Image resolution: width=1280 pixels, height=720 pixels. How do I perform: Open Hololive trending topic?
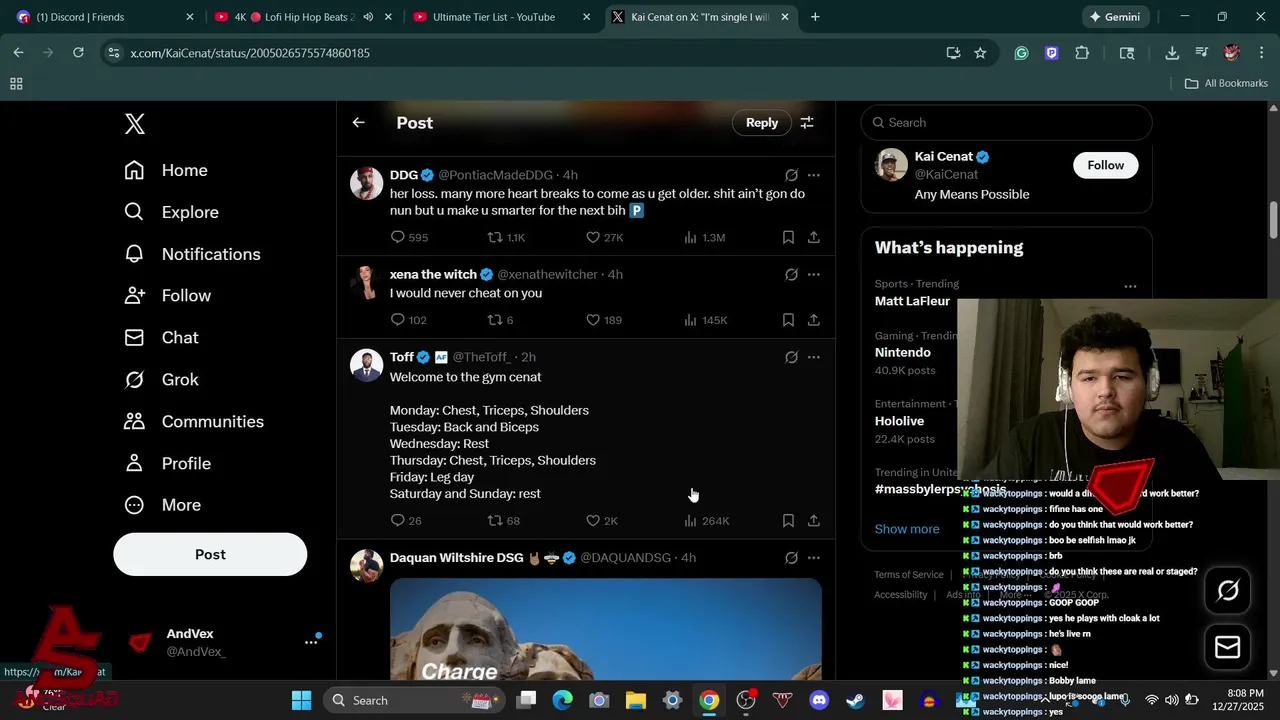[x=899, y=421]
